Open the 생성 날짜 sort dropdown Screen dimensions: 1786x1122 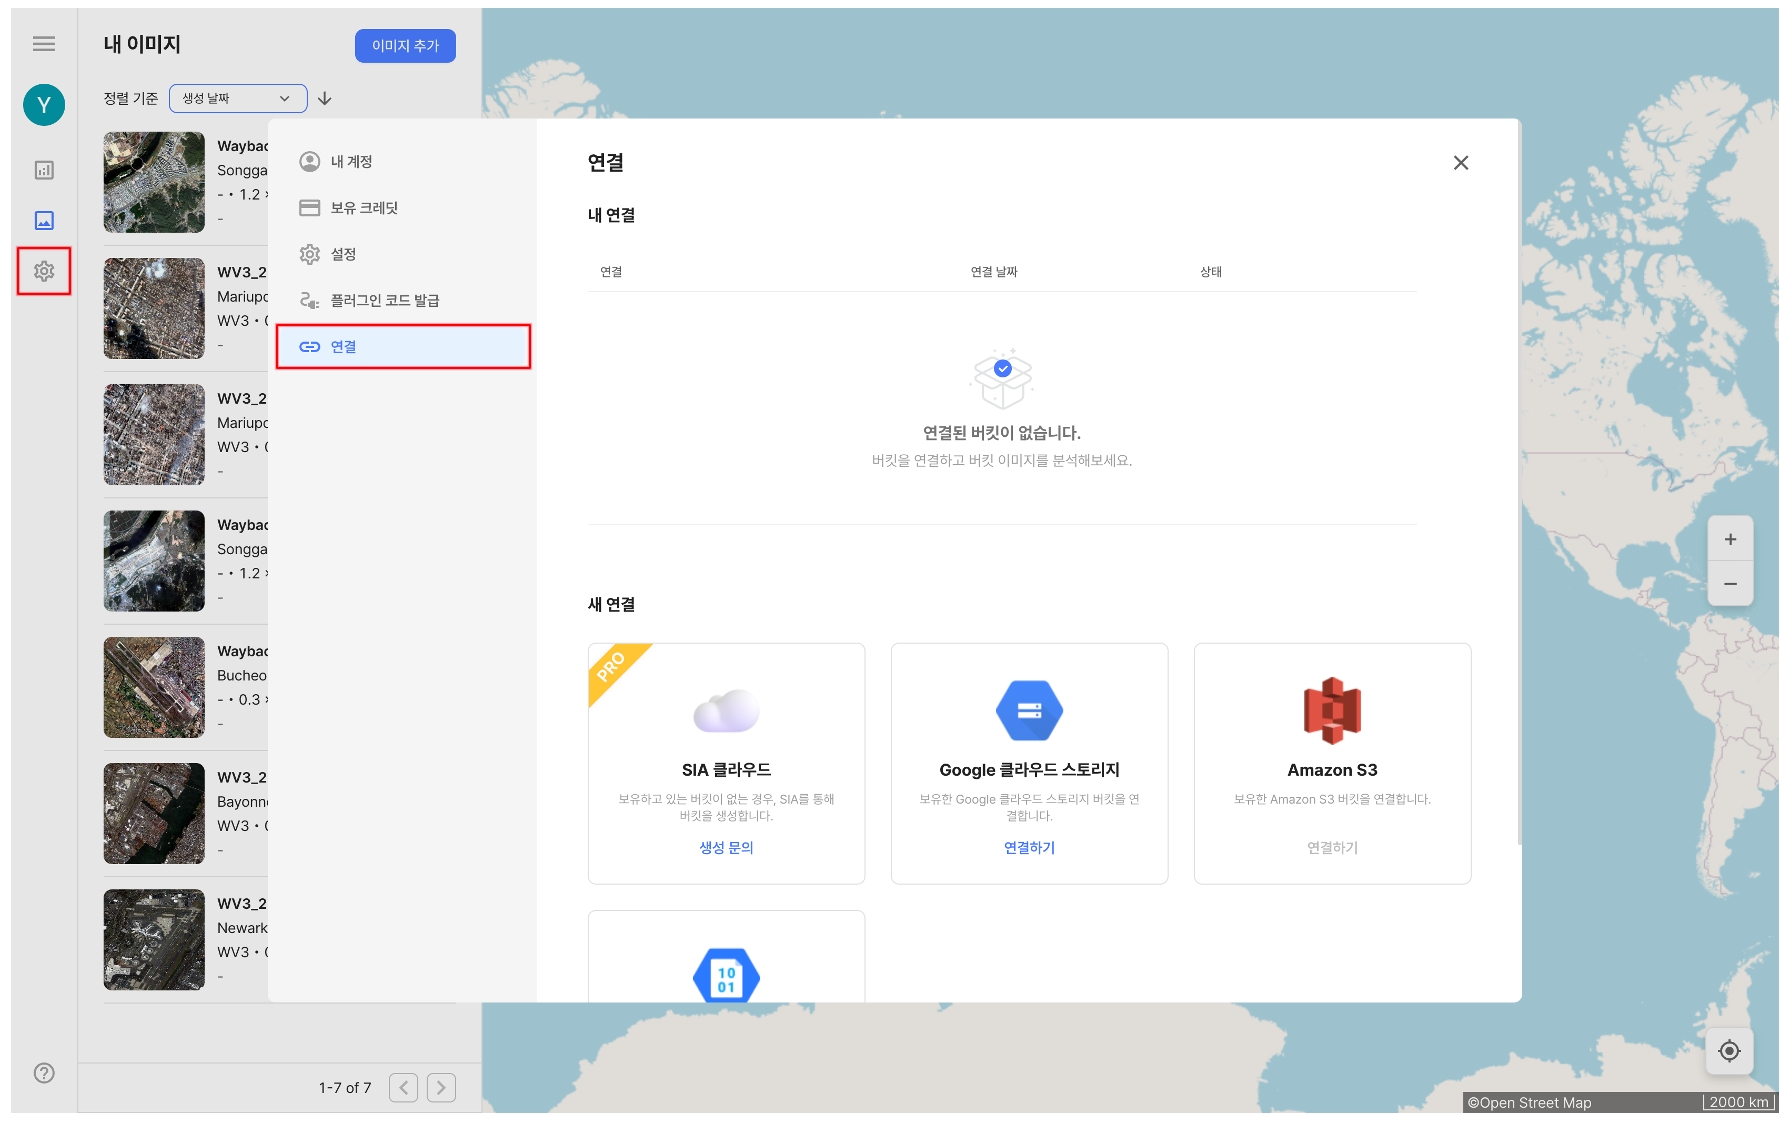(237, 98)
